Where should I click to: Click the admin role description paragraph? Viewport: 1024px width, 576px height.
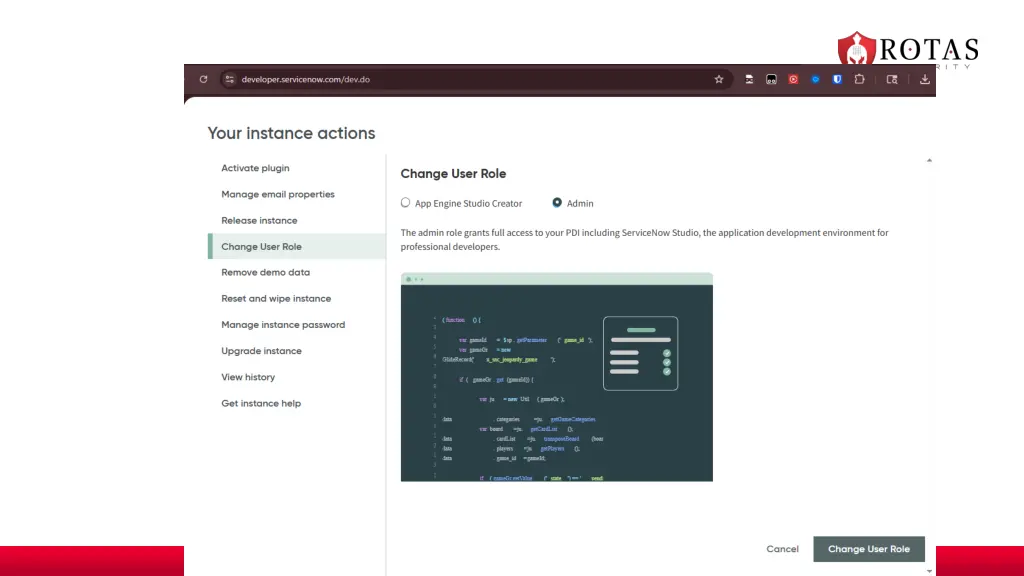[x=645, y=240]
